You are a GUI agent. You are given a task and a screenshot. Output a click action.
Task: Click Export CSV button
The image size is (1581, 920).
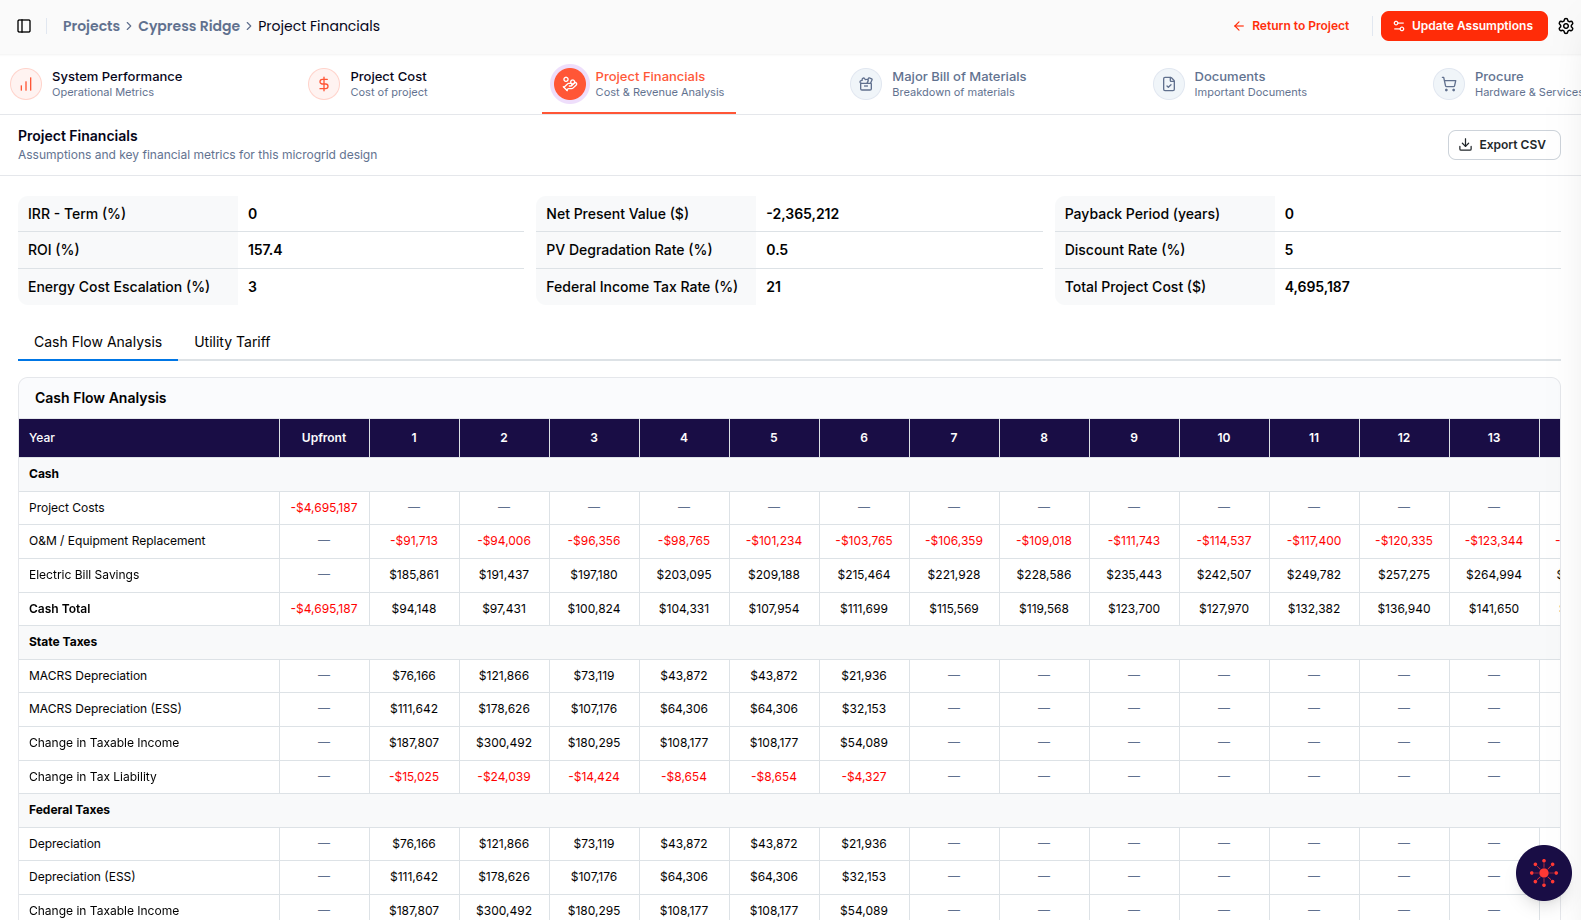[x=1504, y=145]
